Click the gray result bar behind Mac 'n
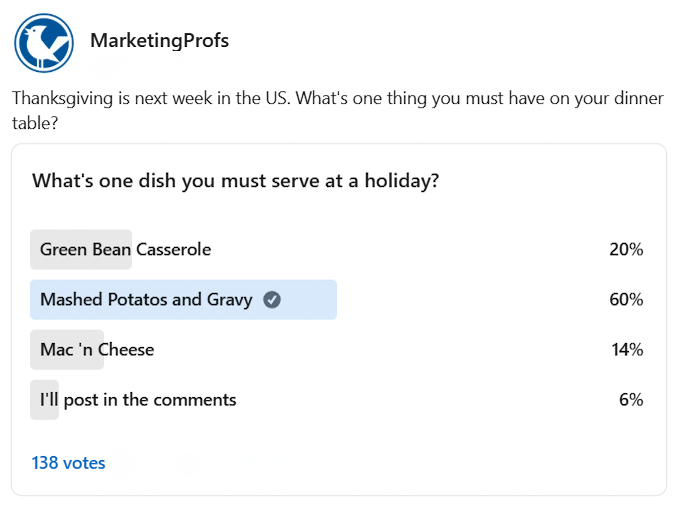 [x=67, y=350]
